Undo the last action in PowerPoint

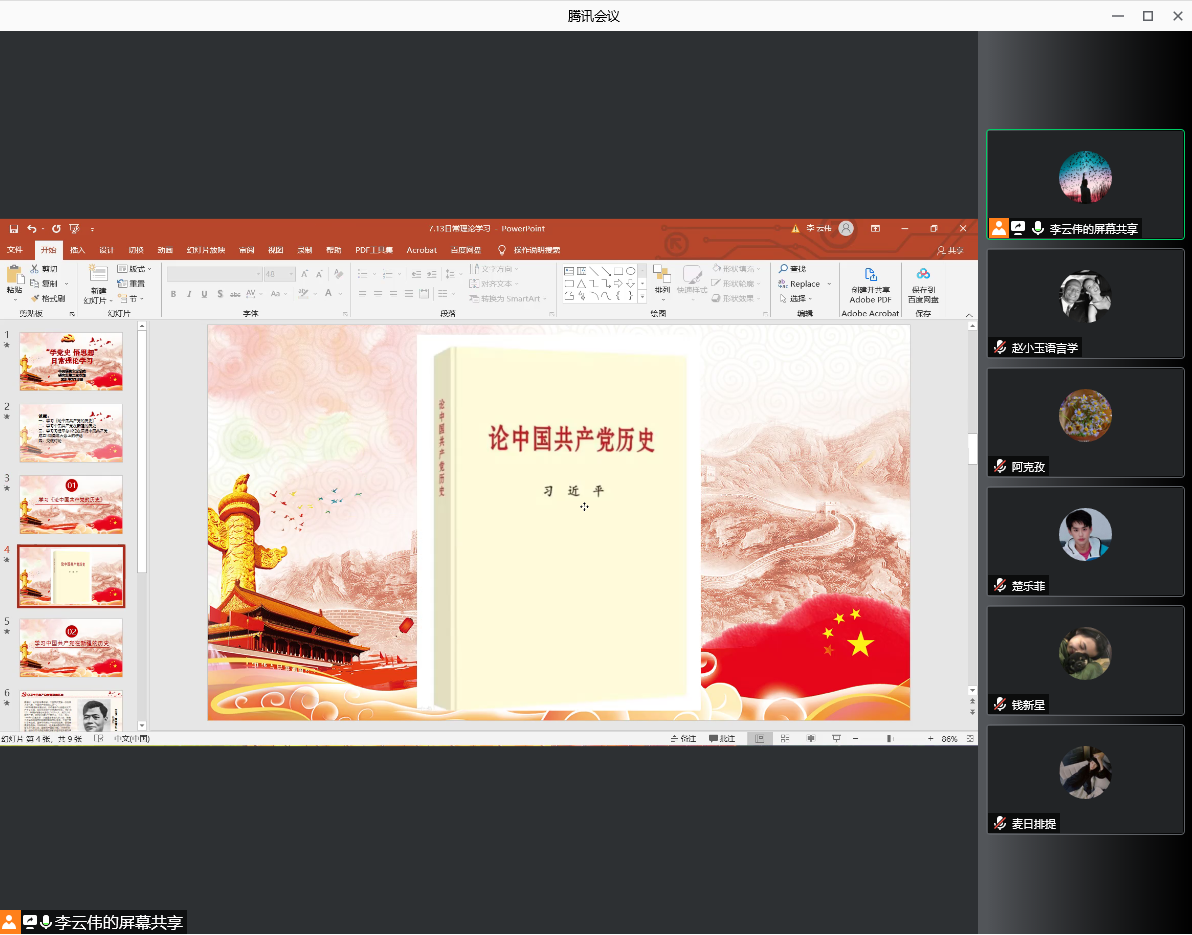pyautogui.click(x=31, y=229)
